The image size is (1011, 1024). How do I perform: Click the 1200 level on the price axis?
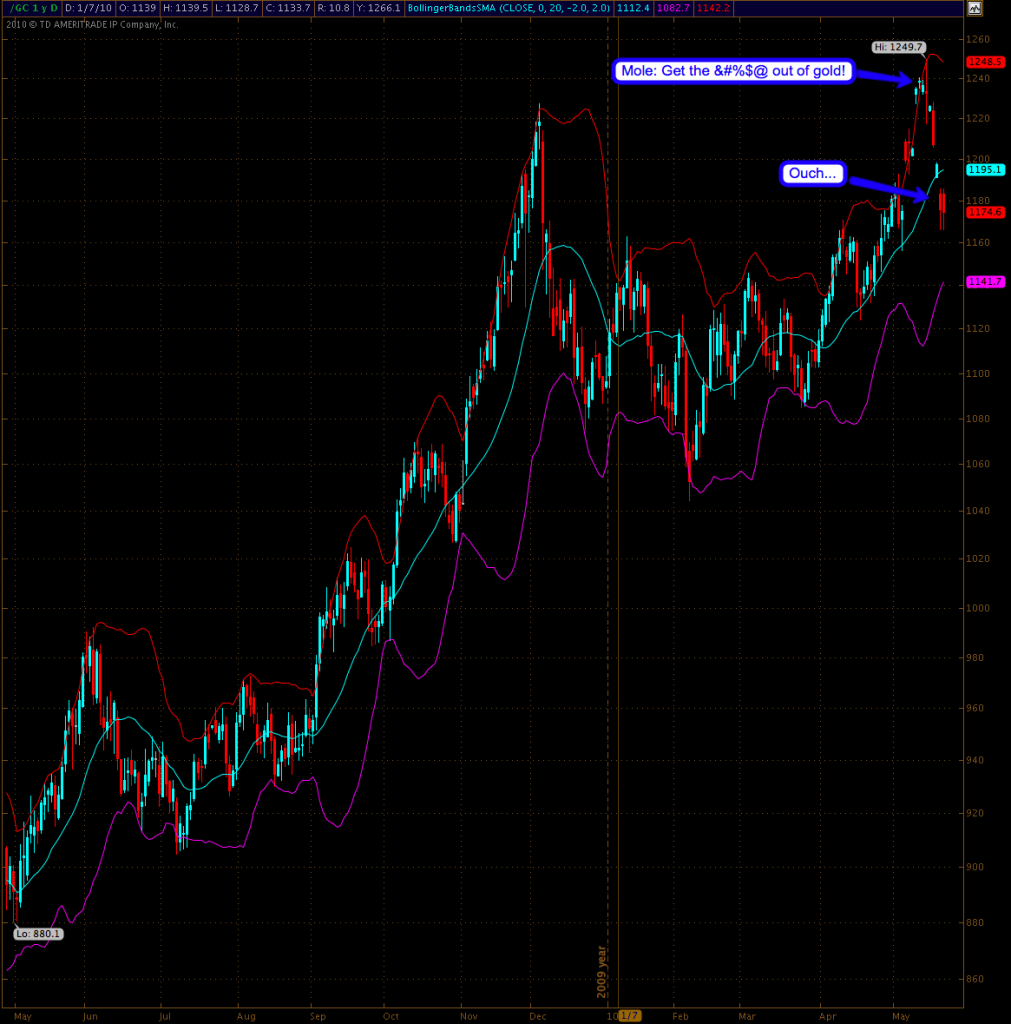click(978, 159)
